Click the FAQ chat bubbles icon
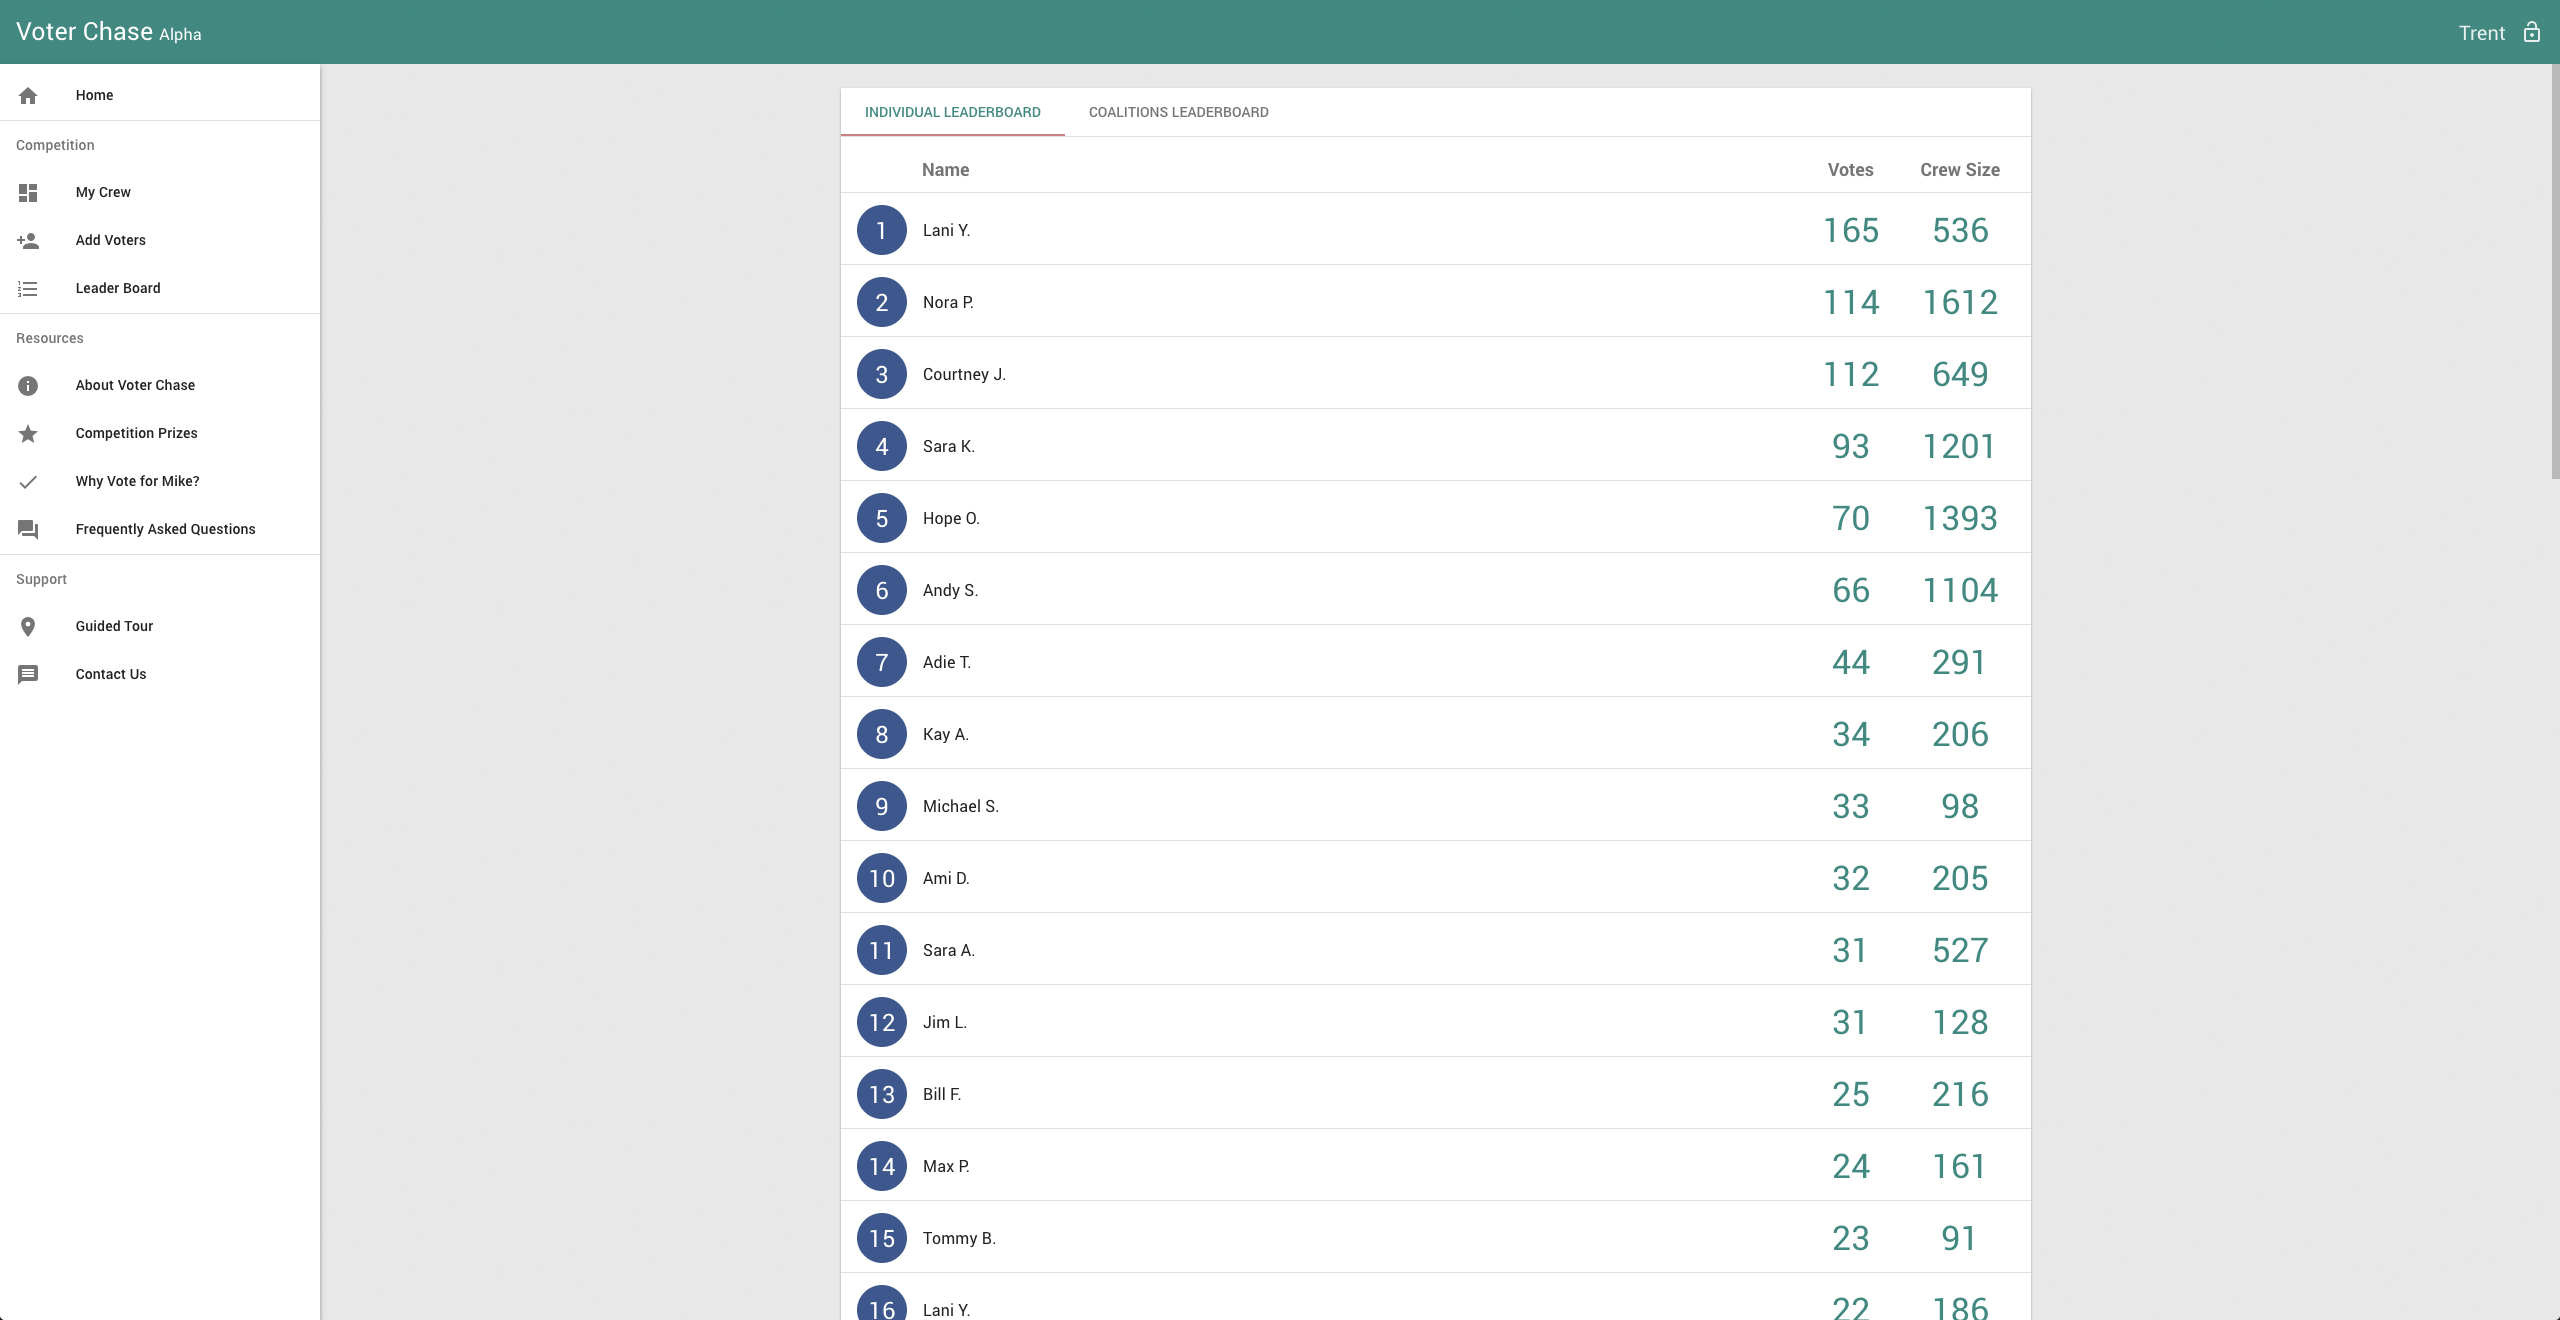Image resolution: width=2560 pixels, height=1320 pixels. [x=28, y=529]
